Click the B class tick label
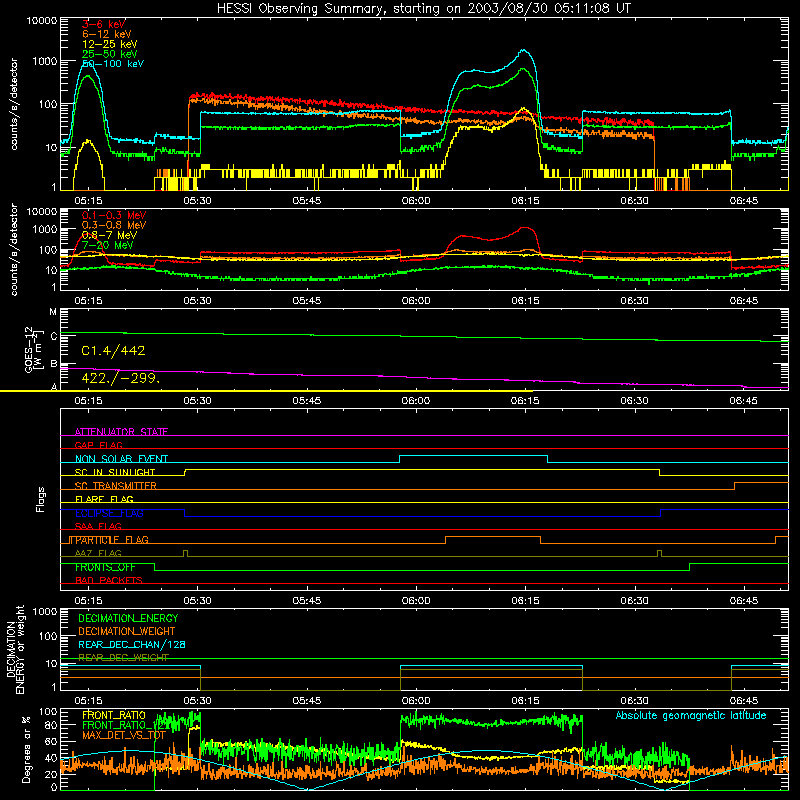The image size is (800, 800). (x=54, y=364)
